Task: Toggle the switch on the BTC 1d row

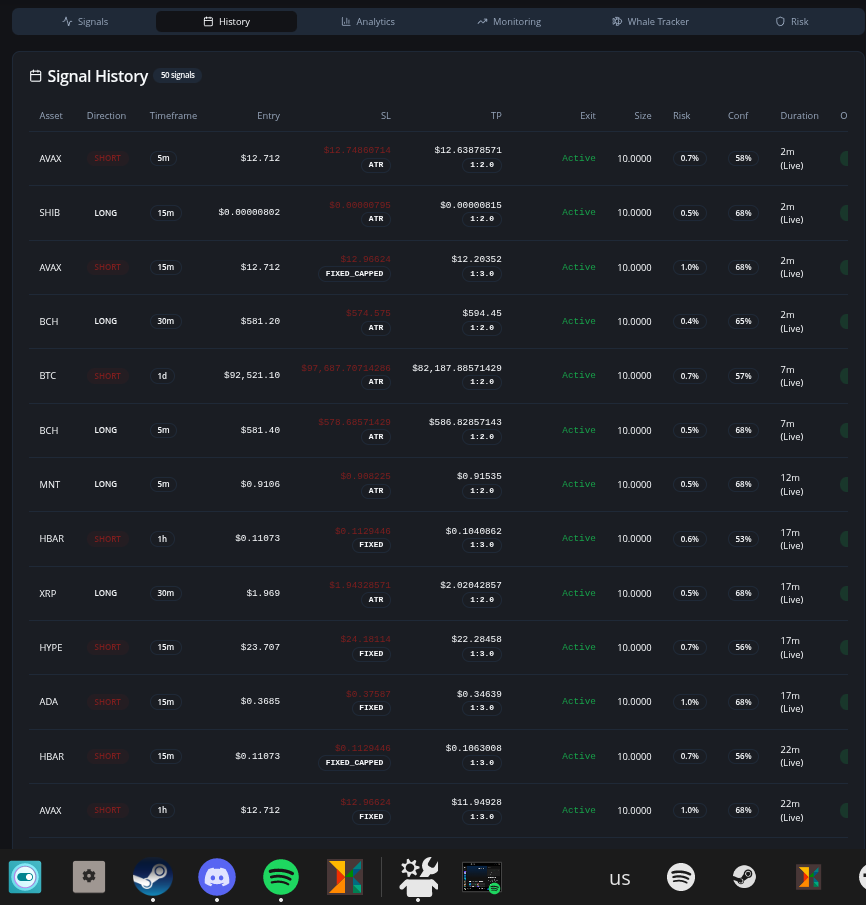Action: coord(845,375)
